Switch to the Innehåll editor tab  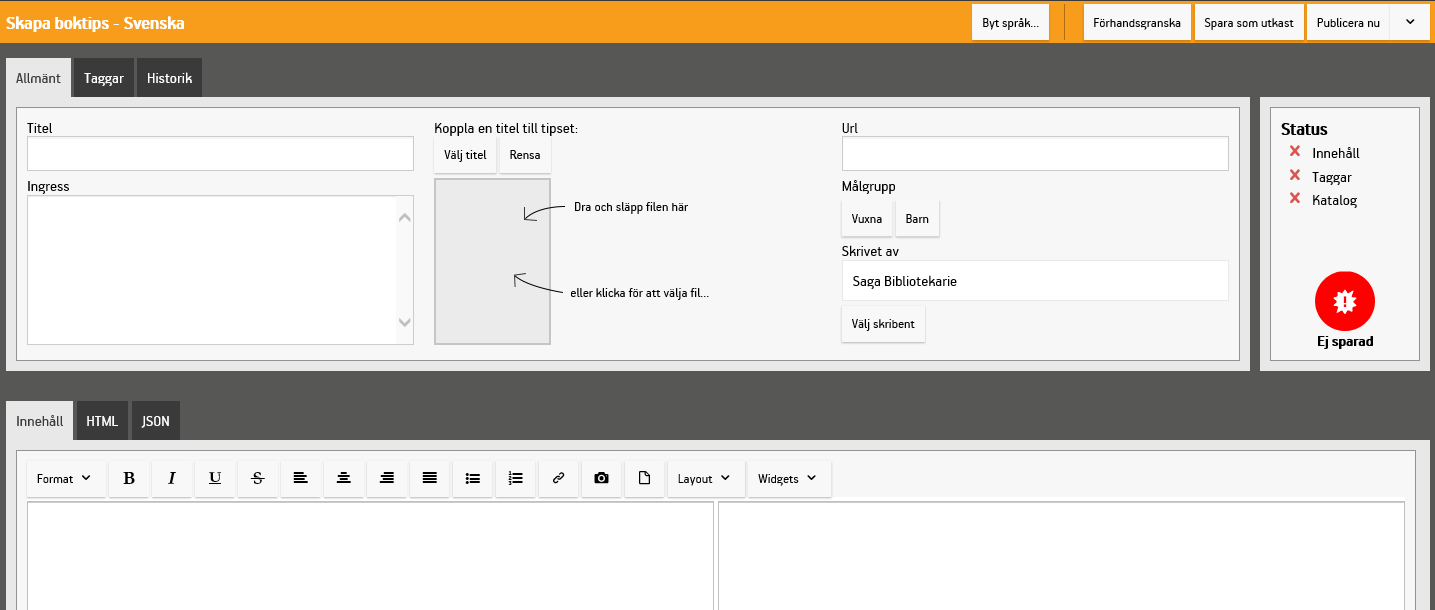pyautogui.click(x=40, y=421)
